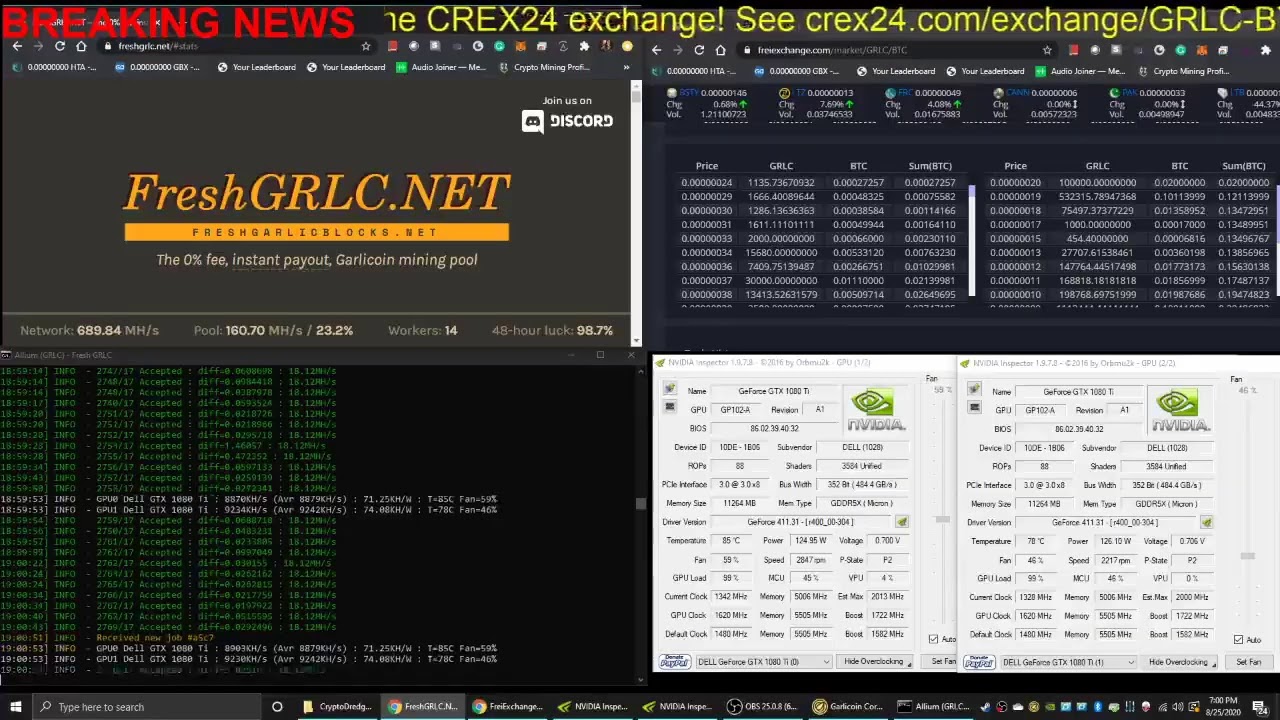Click the 100000.00000000 GRLC amount cell
This screenshot has height=720, width=1280.
click(x=1097, y=183)
